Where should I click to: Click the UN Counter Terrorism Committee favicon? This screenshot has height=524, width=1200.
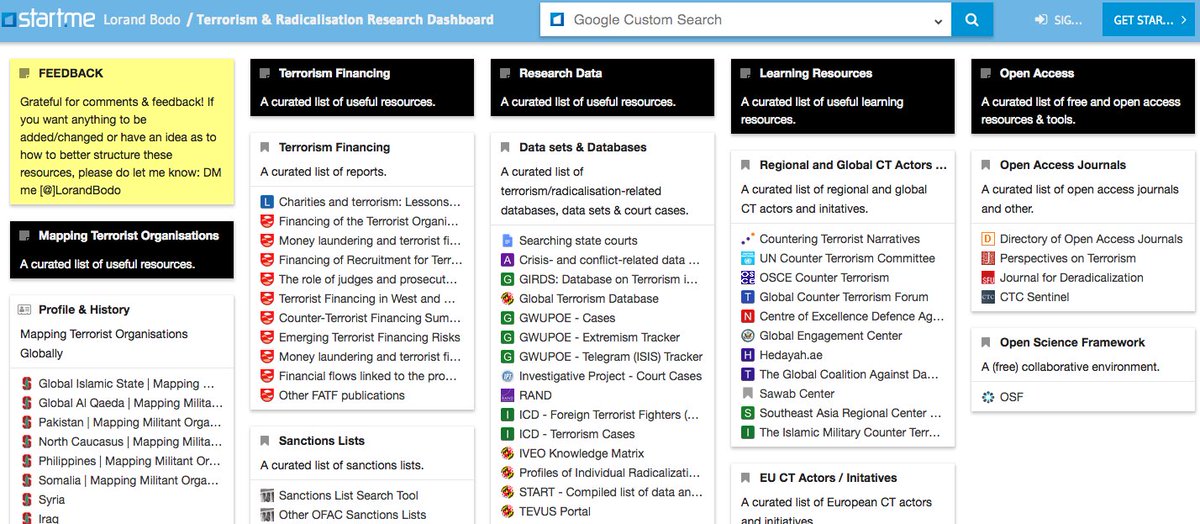(x=747, y=259)
